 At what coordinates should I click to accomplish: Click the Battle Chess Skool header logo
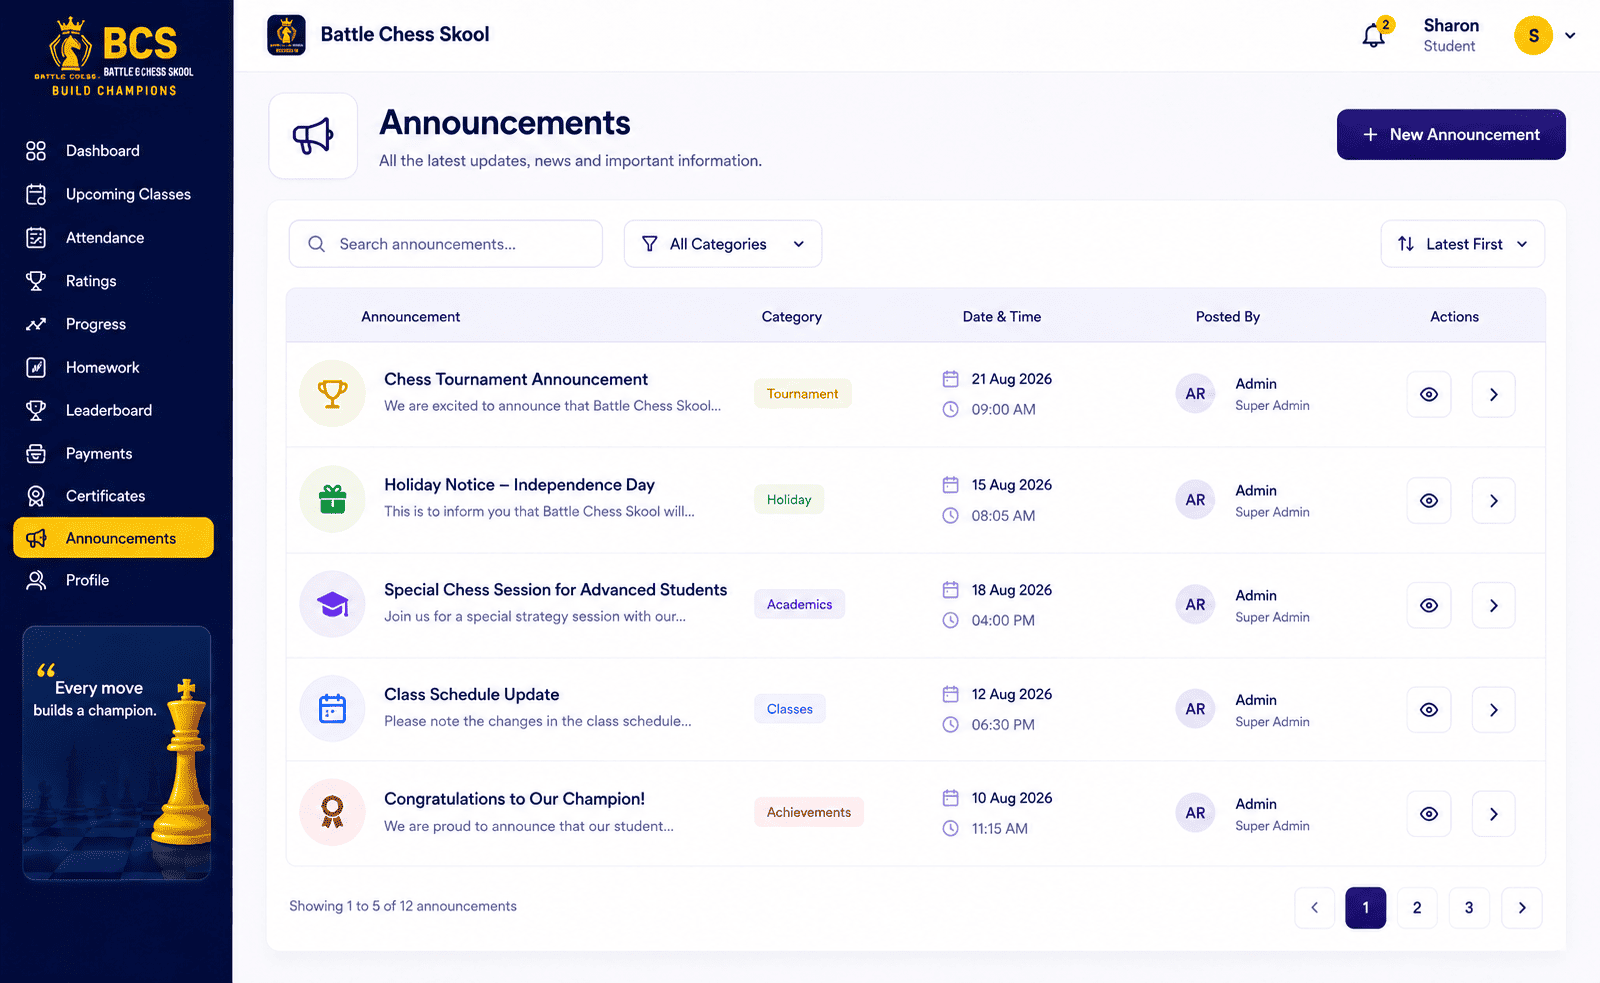[287, 35]
